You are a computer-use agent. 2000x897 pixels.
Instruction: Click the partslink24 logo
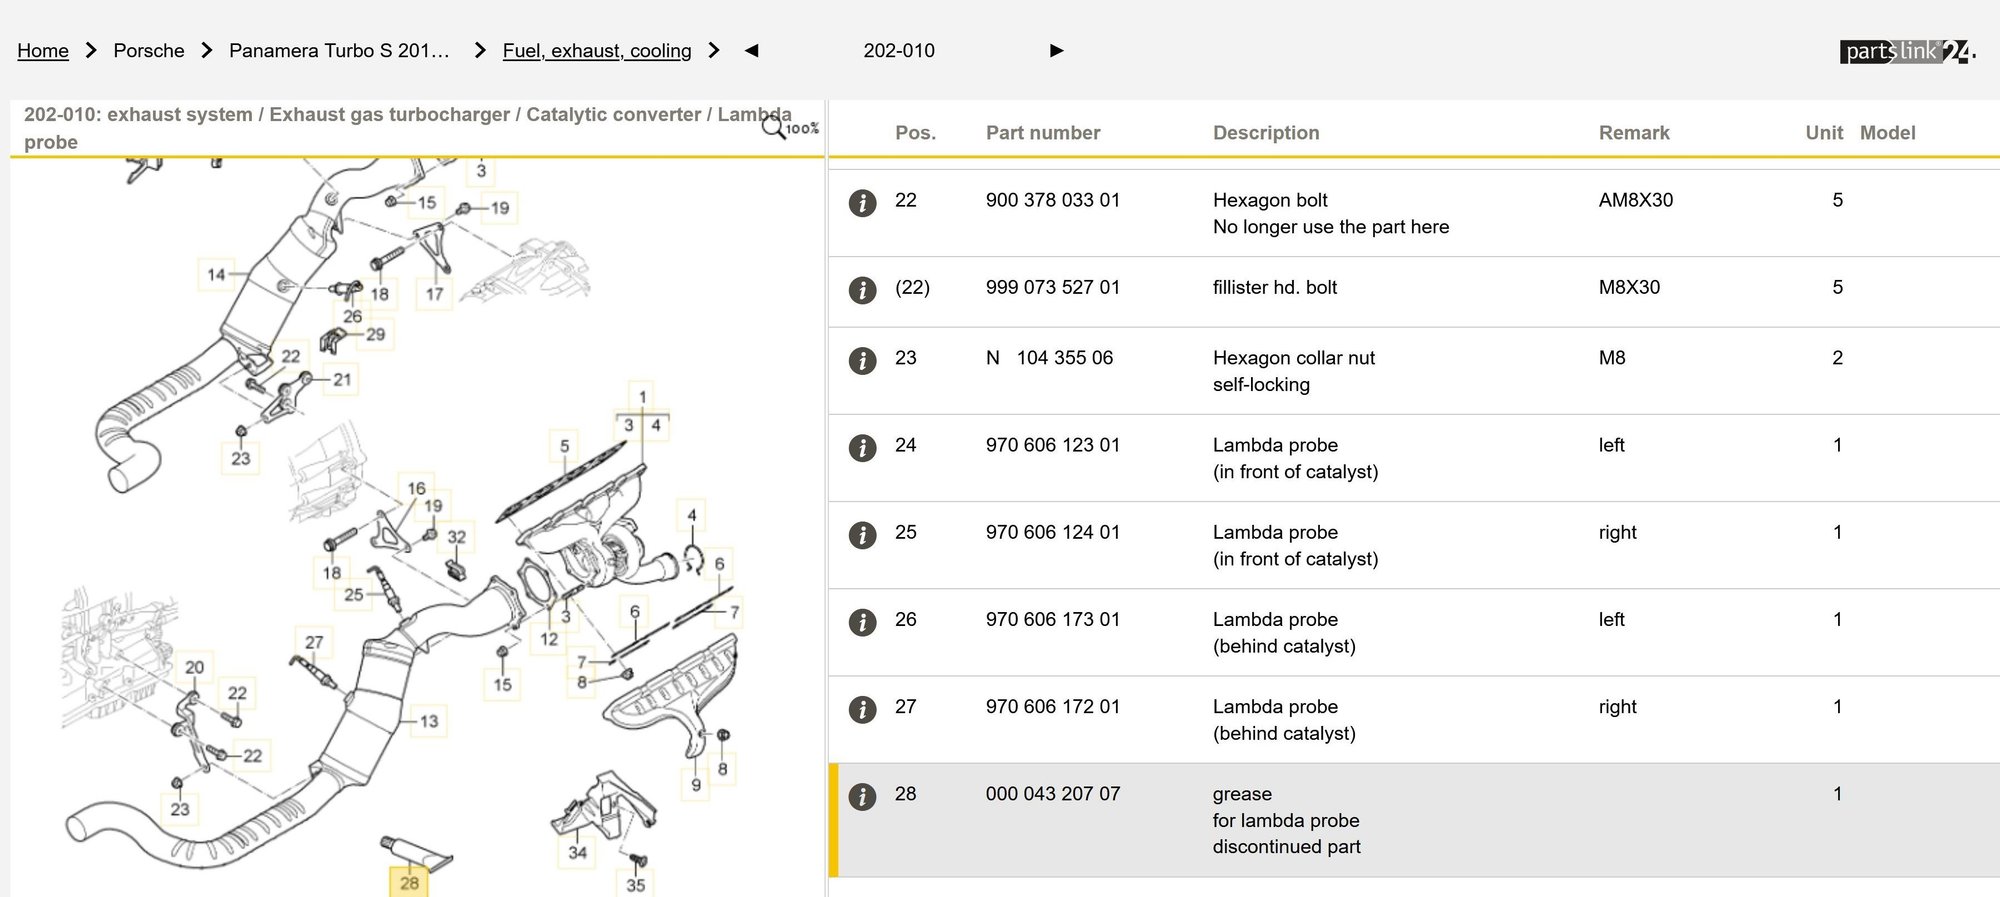tap(1906, 51)
